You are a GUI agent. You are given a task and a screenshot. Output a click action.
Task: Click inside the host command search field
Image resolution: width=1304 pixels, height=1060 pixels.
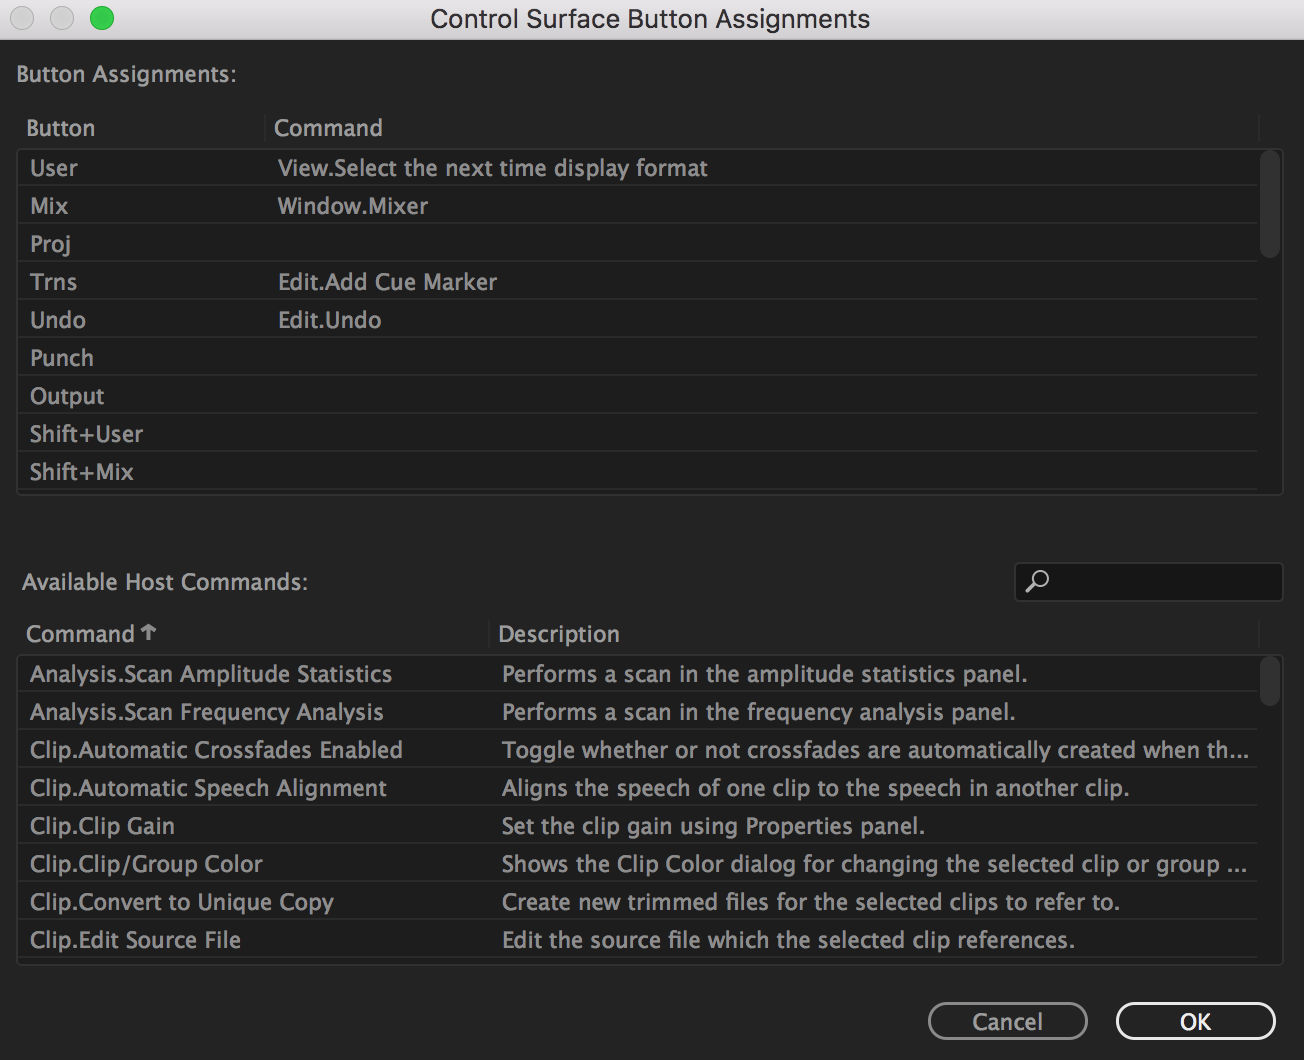tap(1150, 581)
